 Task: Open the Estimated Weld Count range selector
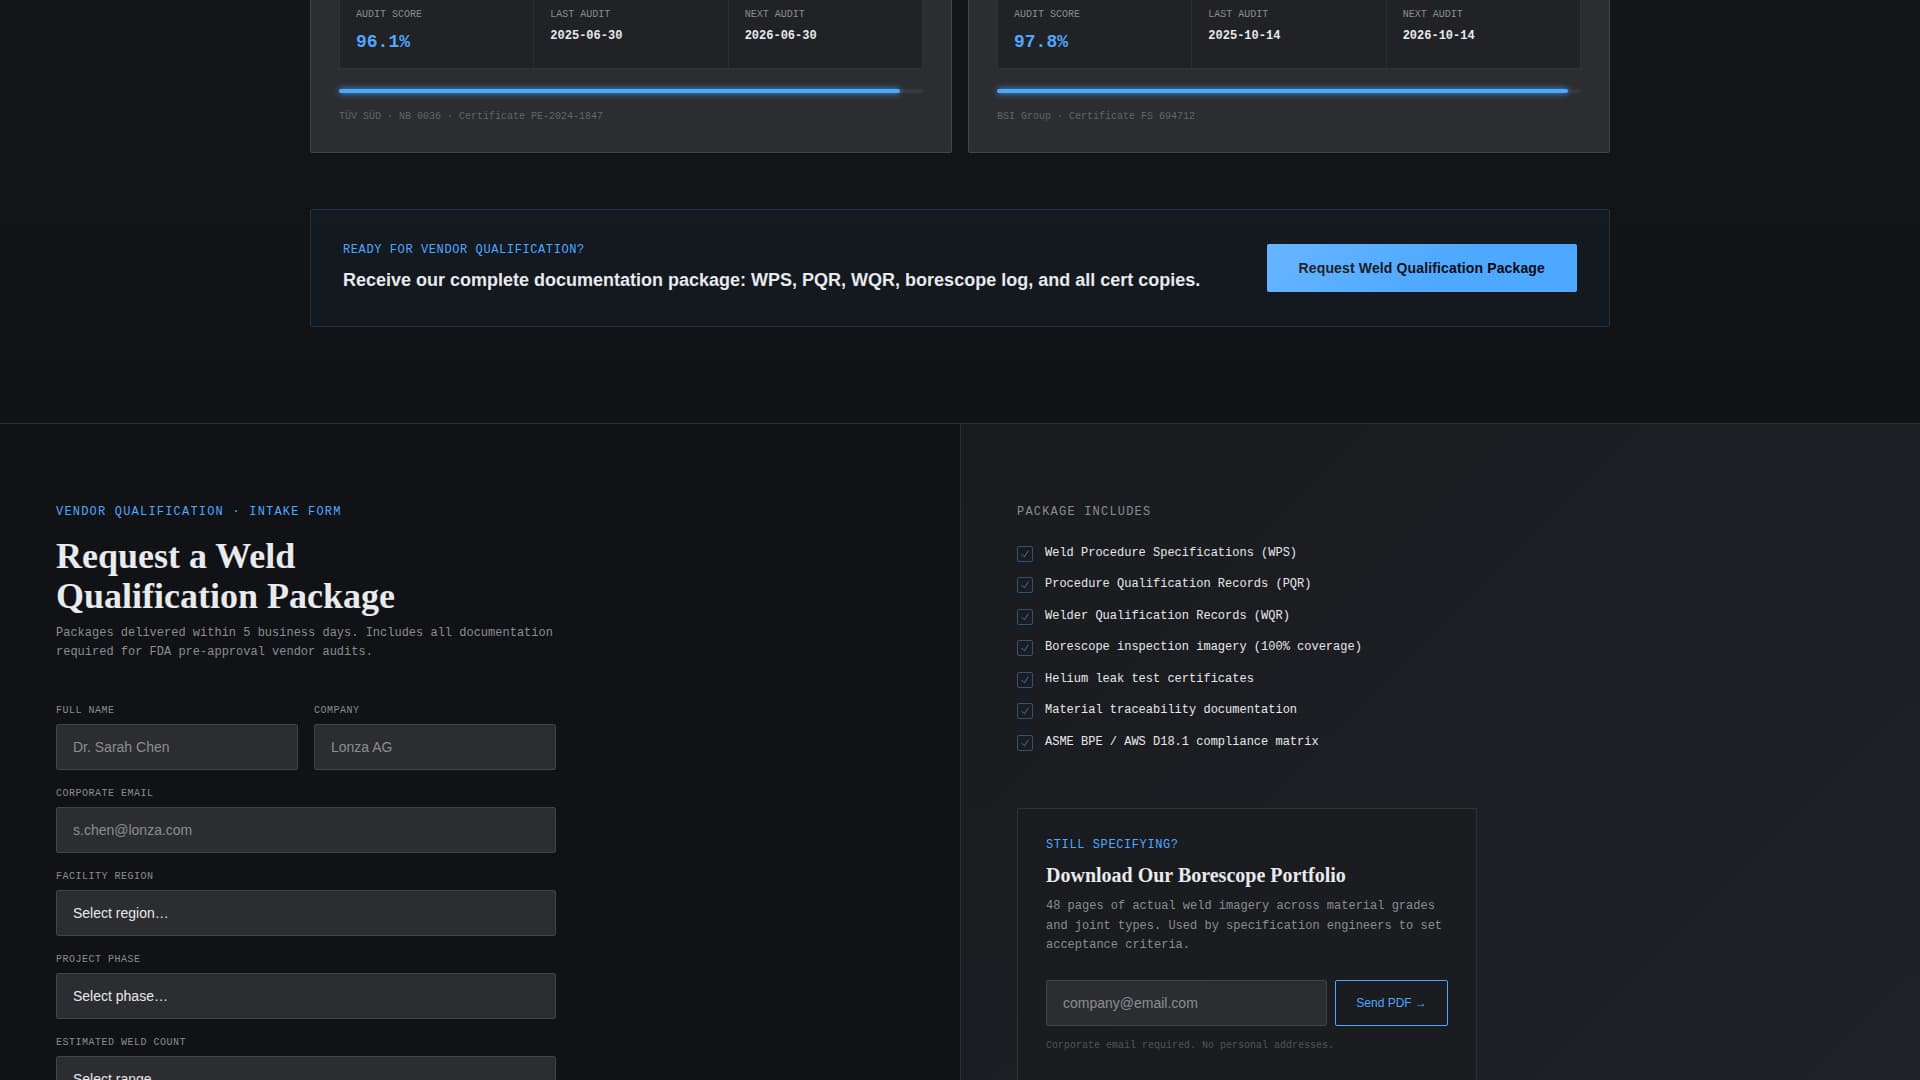tap(305, 1070)
